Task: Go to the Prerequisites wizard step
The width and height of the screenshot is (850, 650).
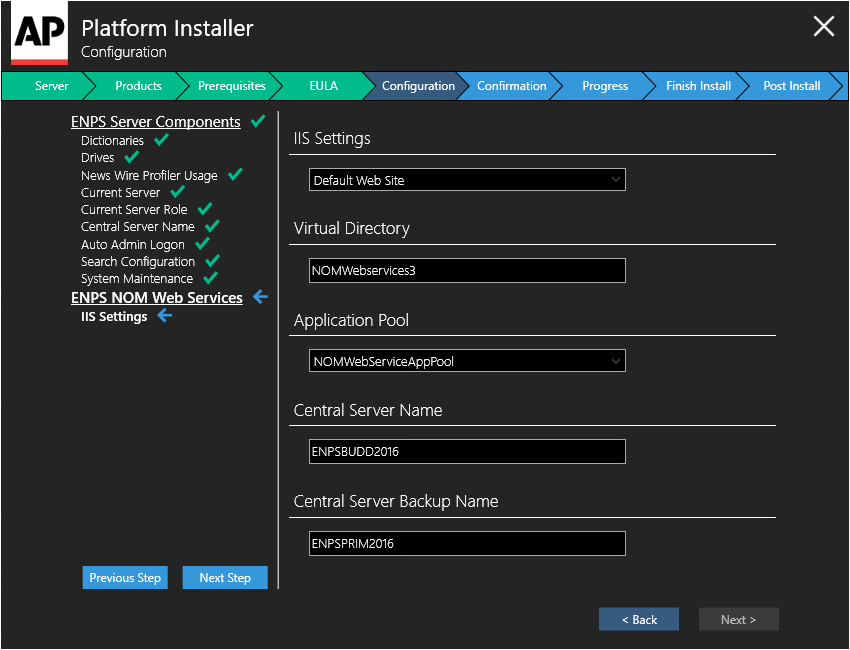Action: (x=231, y=86)
